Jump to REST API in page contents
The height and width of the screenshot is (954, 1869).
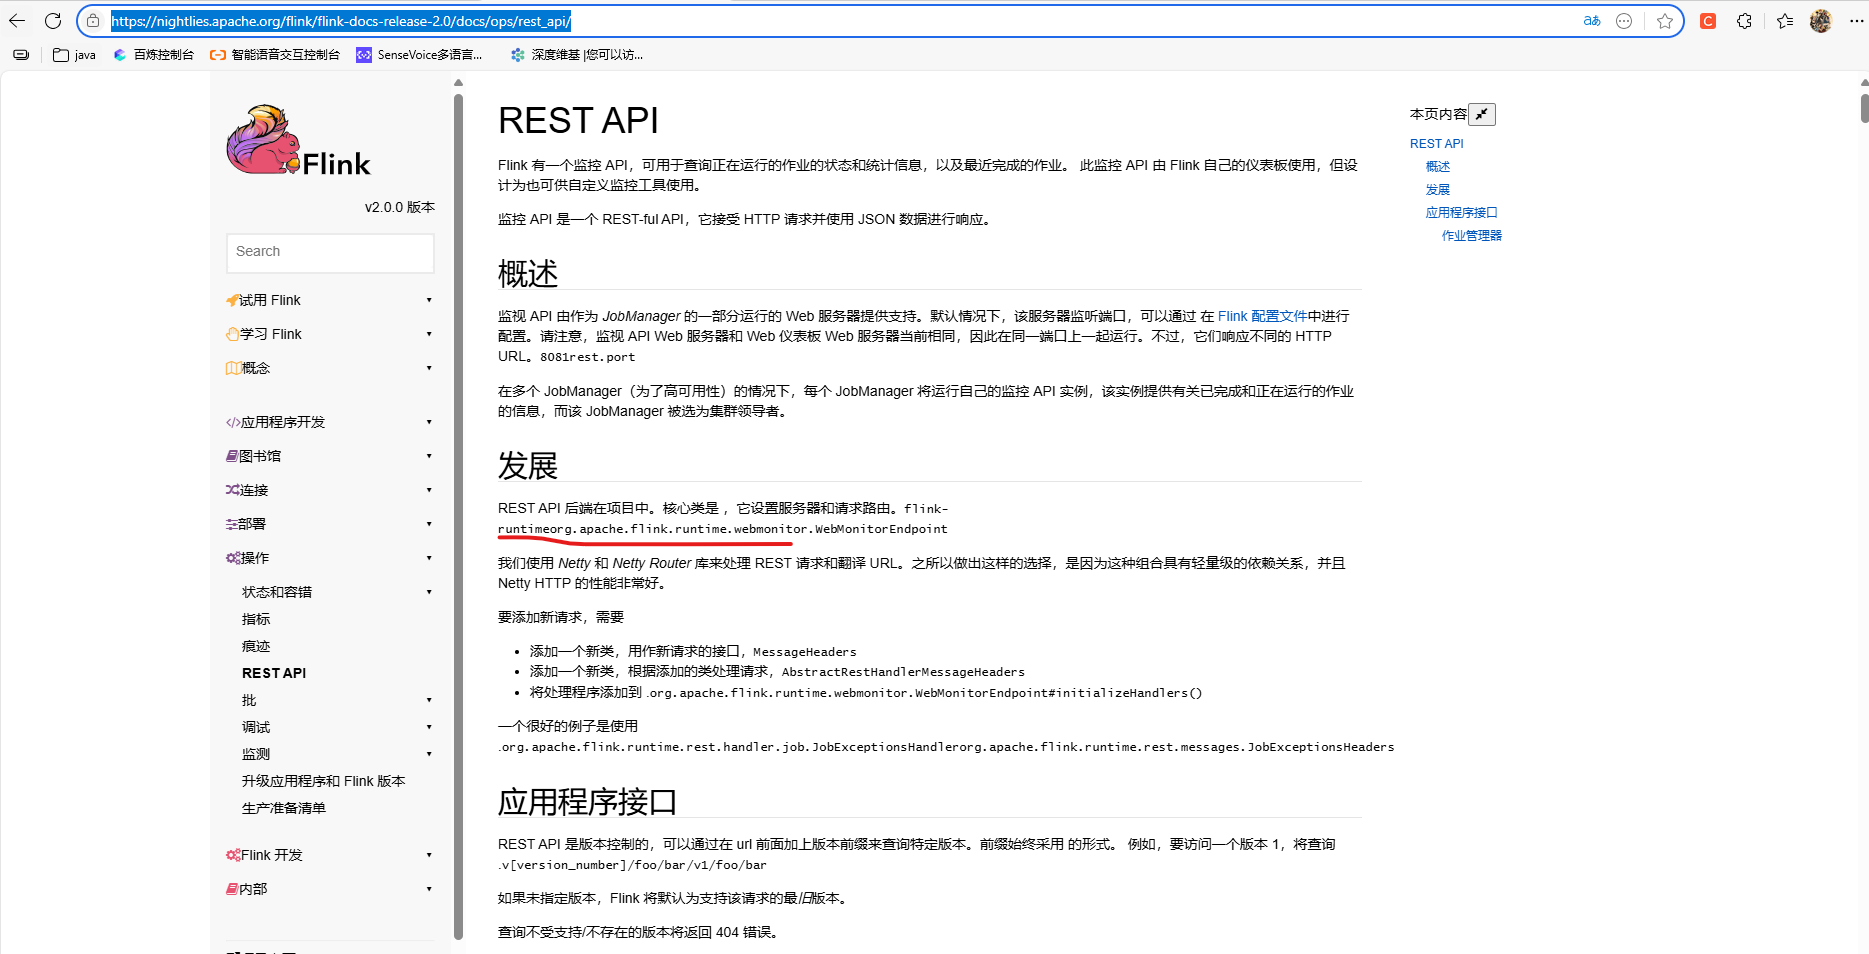tap(1437, 144)
